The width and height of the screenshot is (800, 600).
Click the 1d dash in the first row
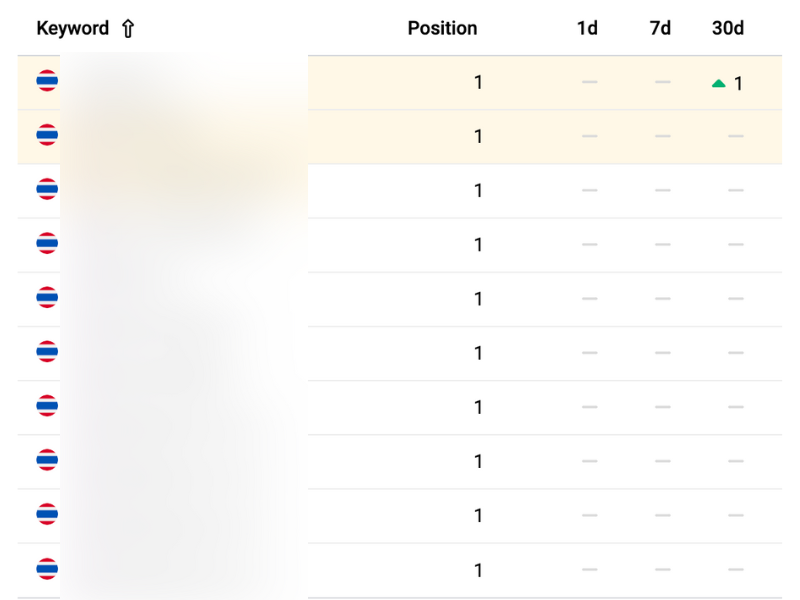589,82
